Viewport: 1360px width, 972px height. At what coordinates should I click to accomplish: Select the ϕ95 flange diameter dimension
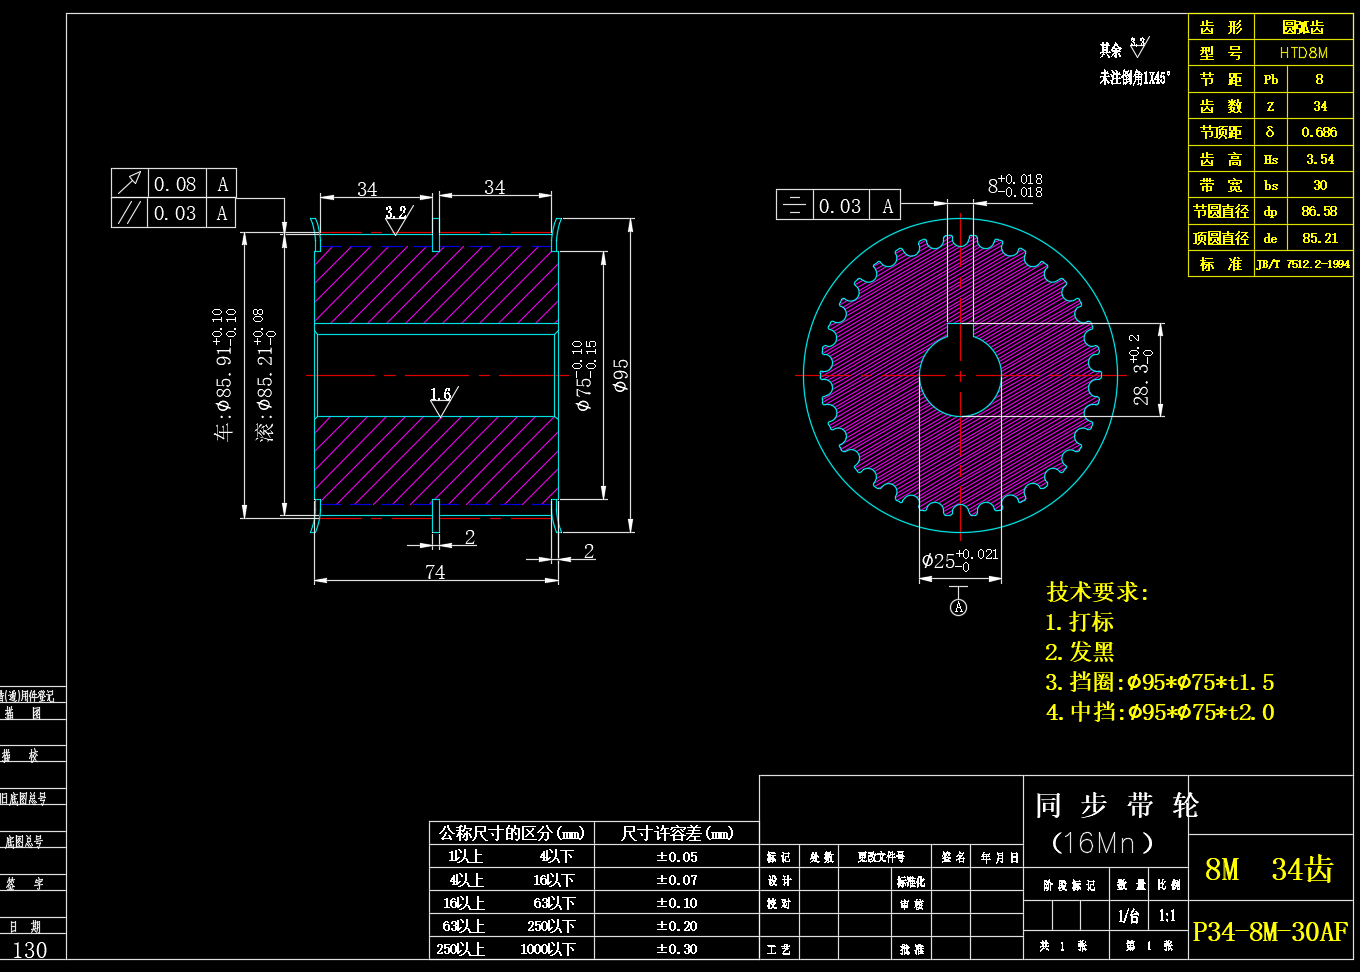pos(622,375)
